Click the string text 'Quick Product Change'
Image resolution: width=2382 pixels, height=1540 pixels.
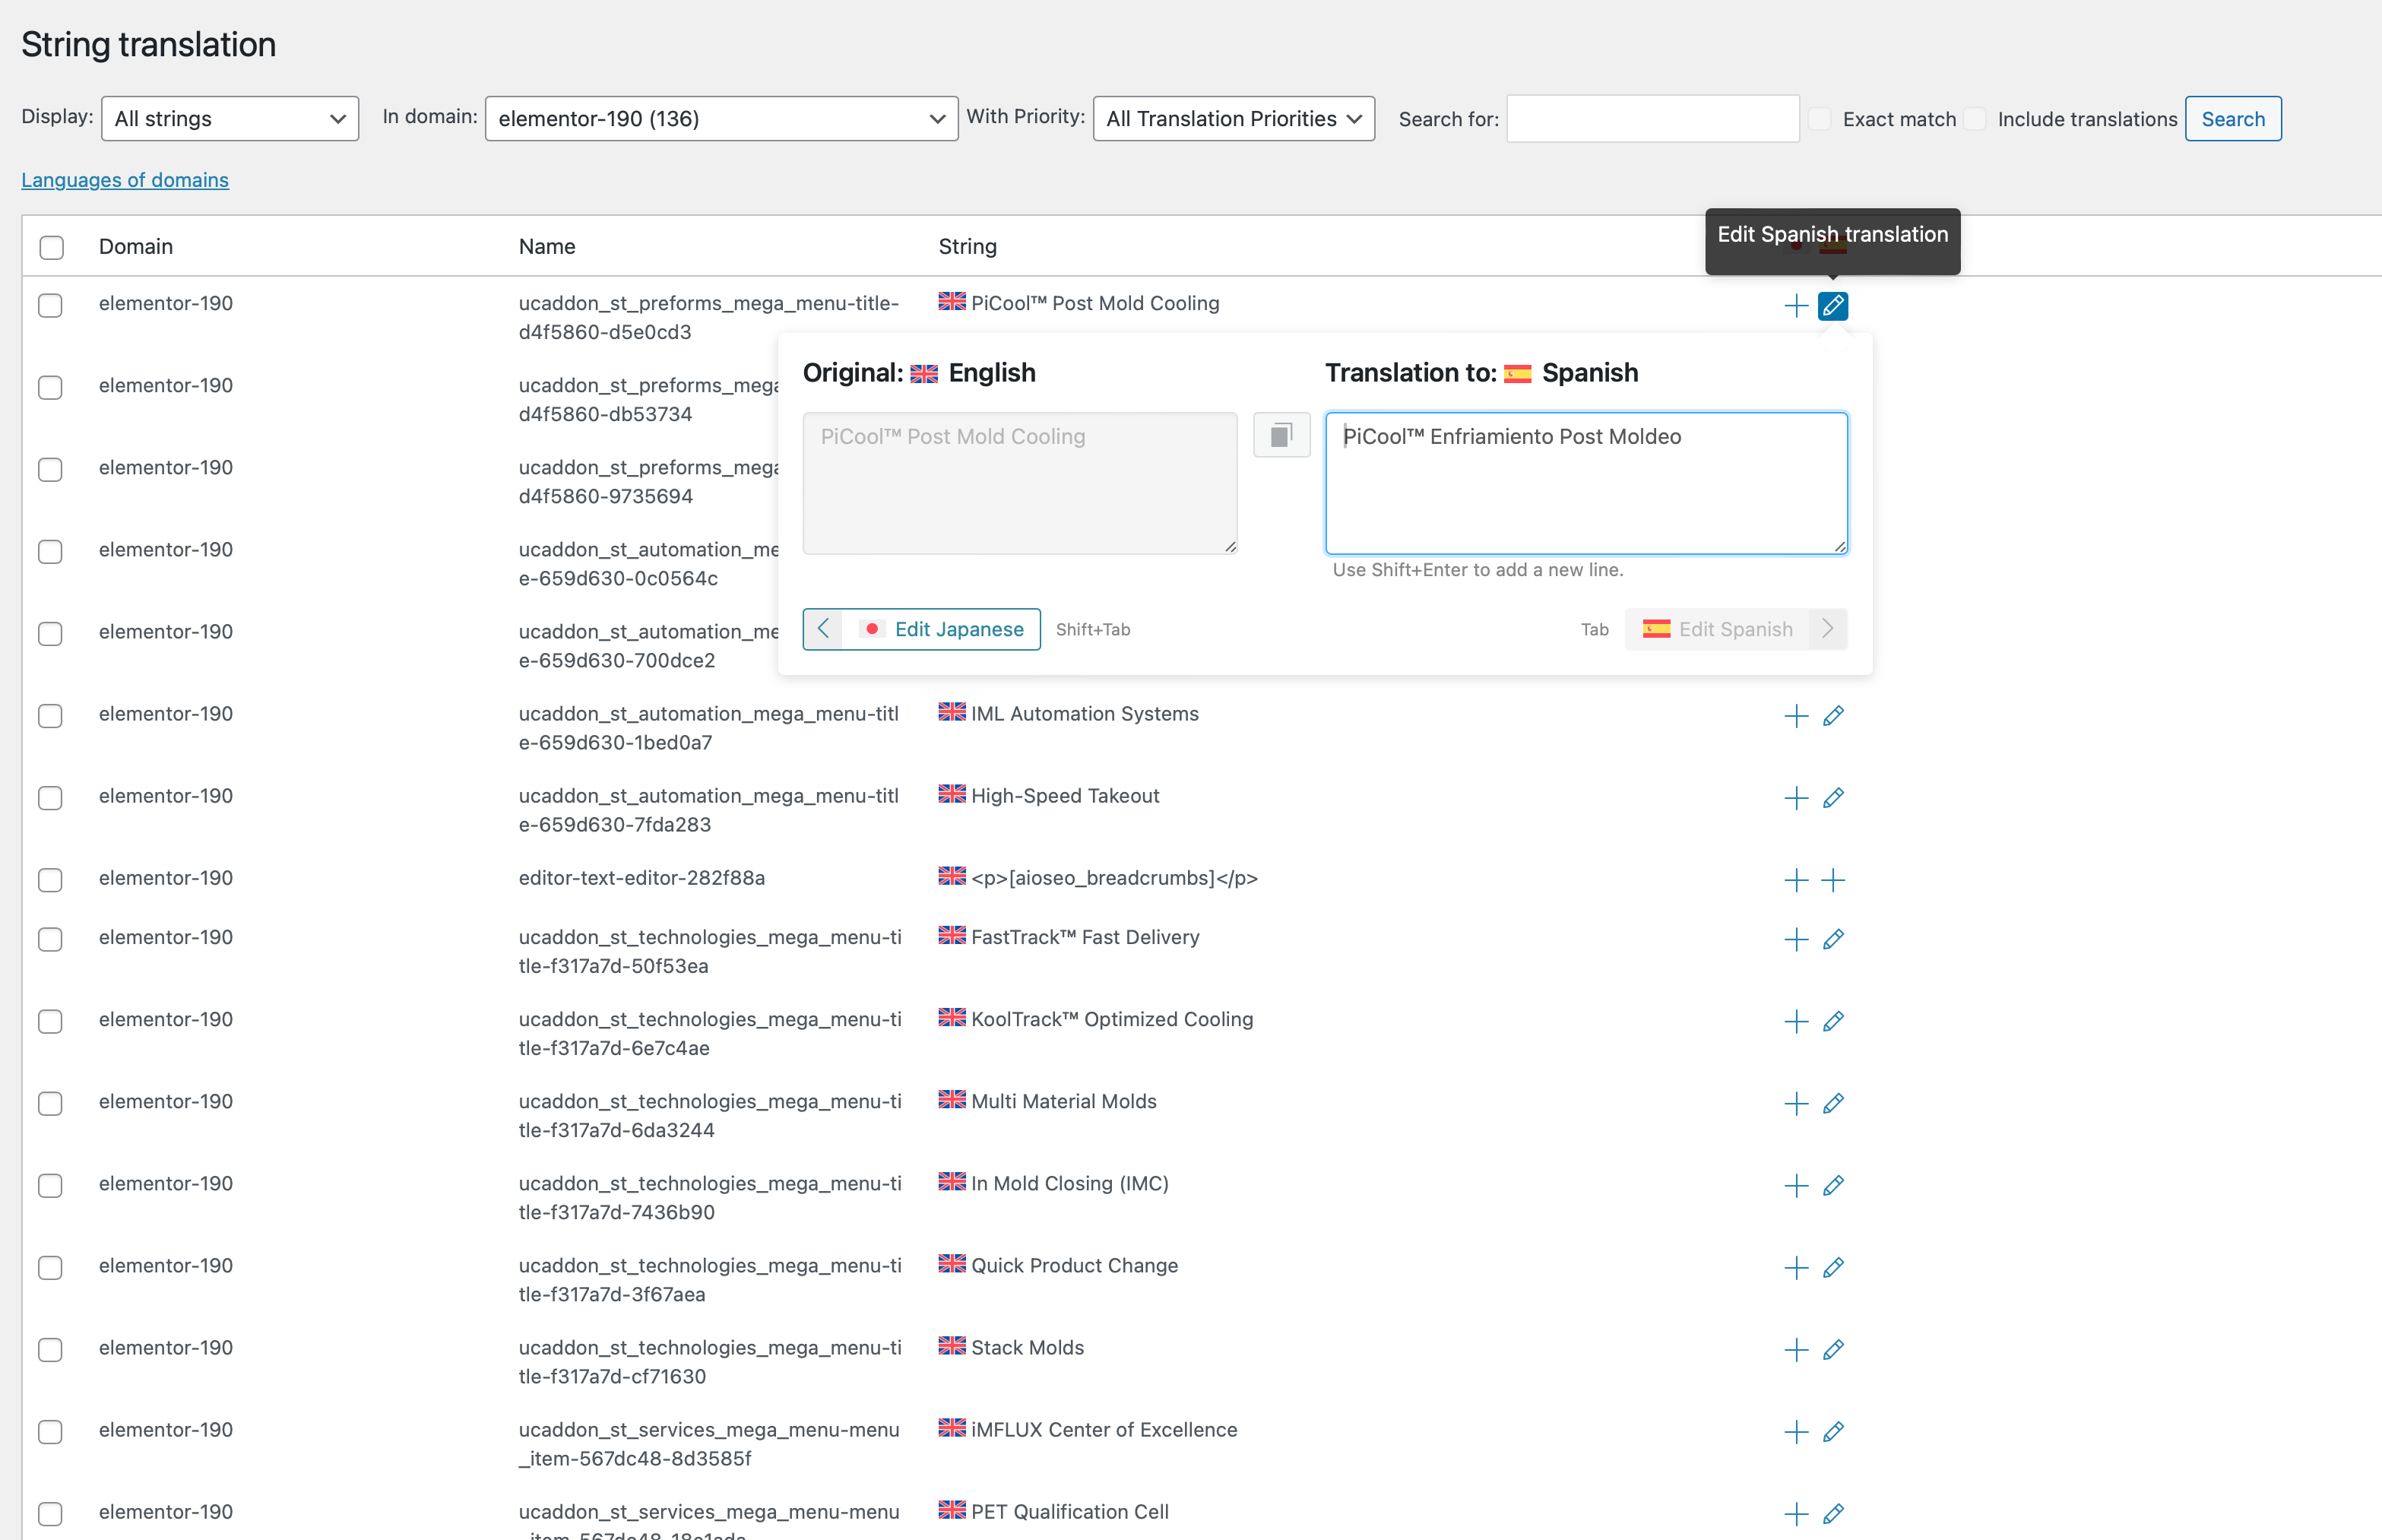(1074, 1265)
